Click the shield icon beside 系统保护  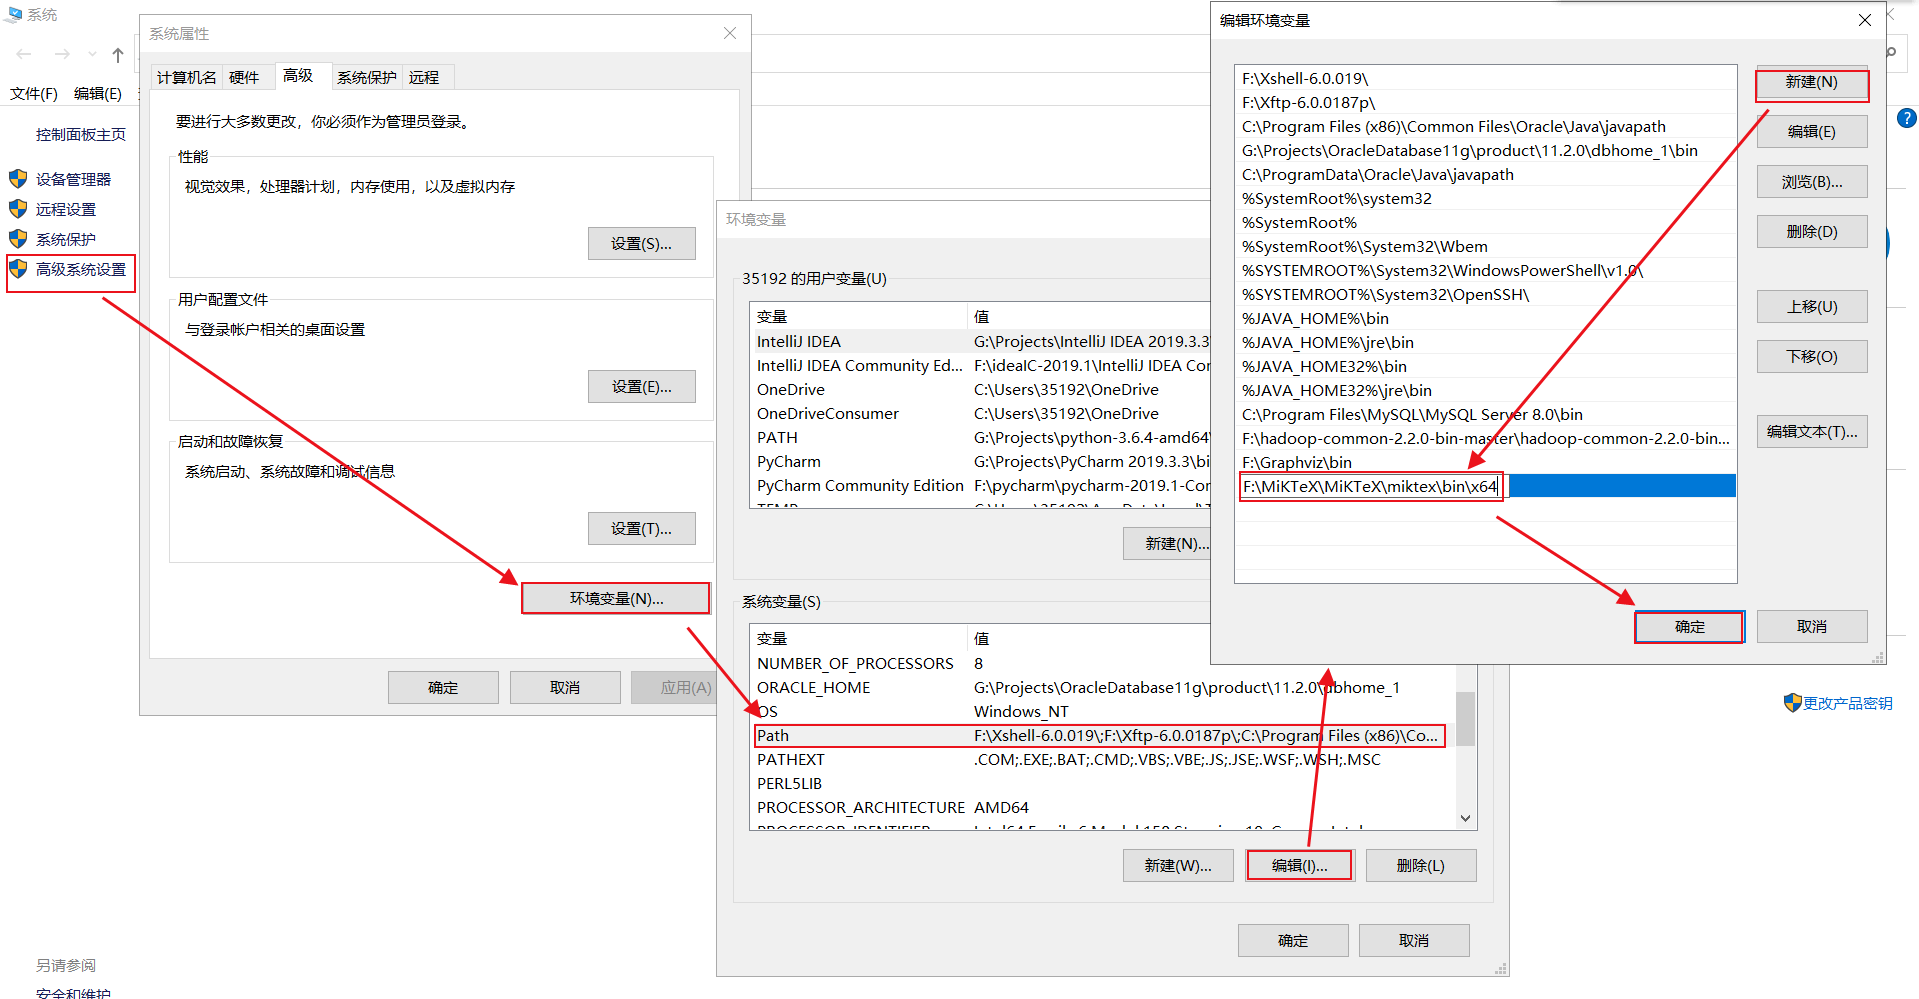coord(18,239)
